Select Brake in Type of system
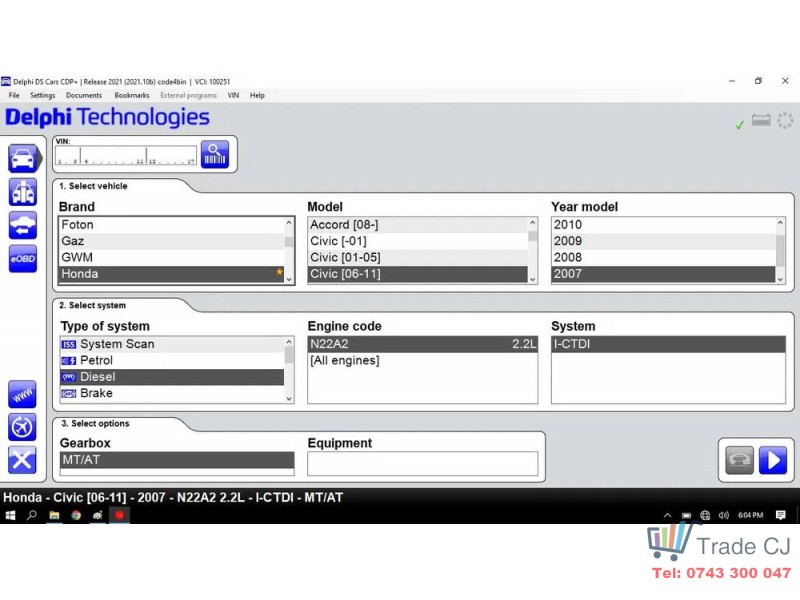This screenshot has width=800, height=600. [x=172, y=393]
